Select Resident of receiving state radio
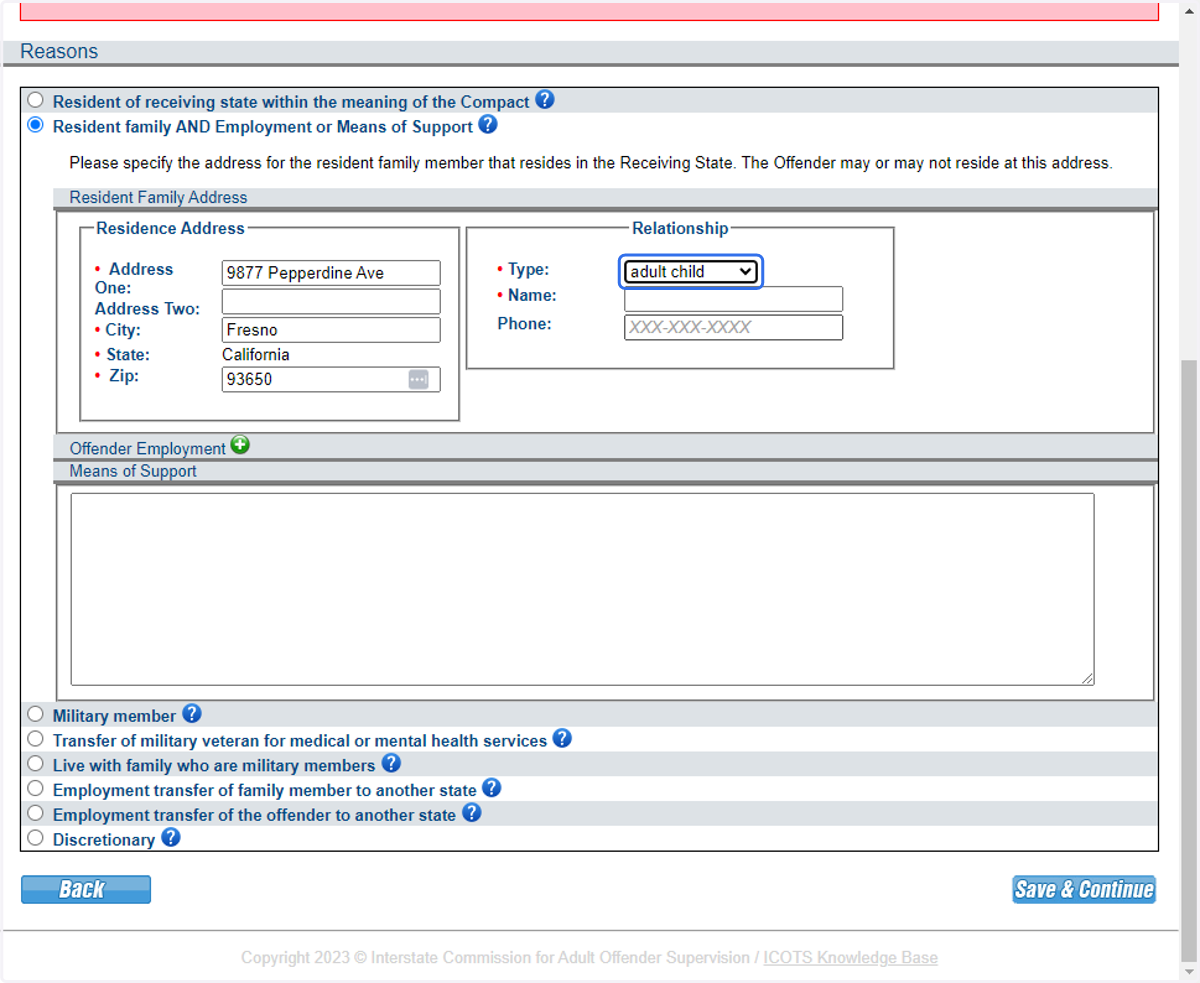Screen dimensions: 1200x983 (x=36, y=100)
